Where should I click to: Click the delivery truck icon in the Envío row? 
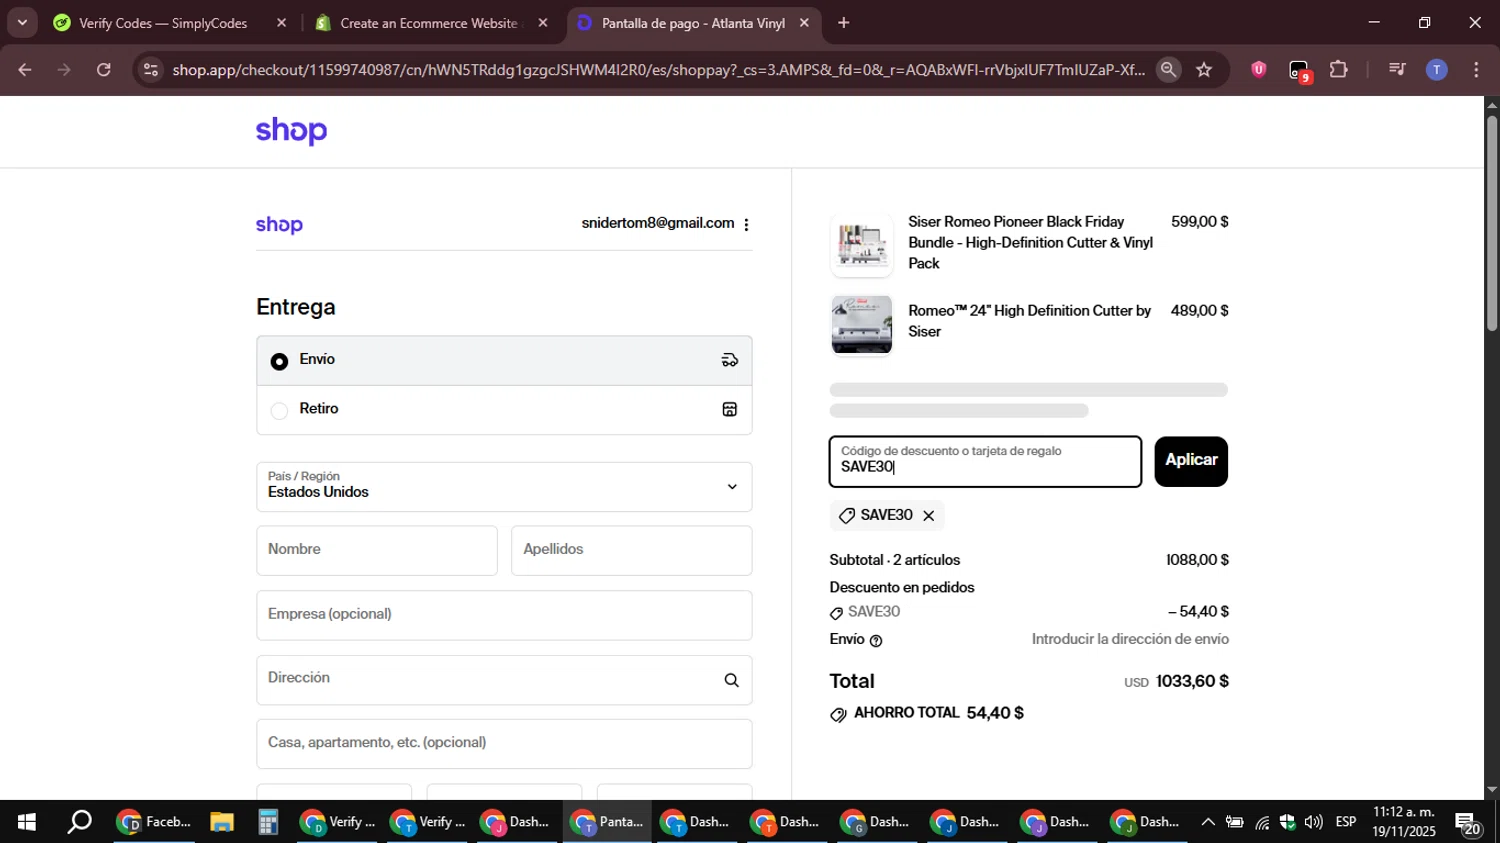[x=730, y=360]
